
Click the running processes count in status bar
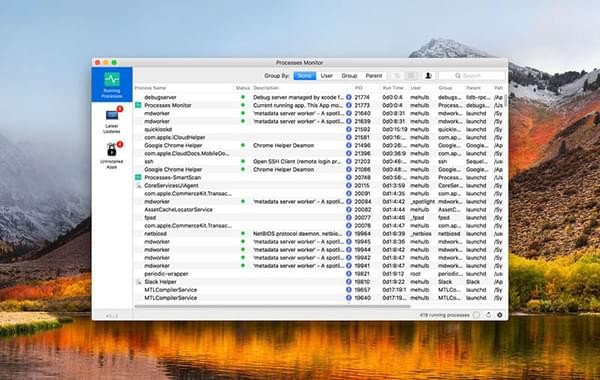[x=444, y=315]
